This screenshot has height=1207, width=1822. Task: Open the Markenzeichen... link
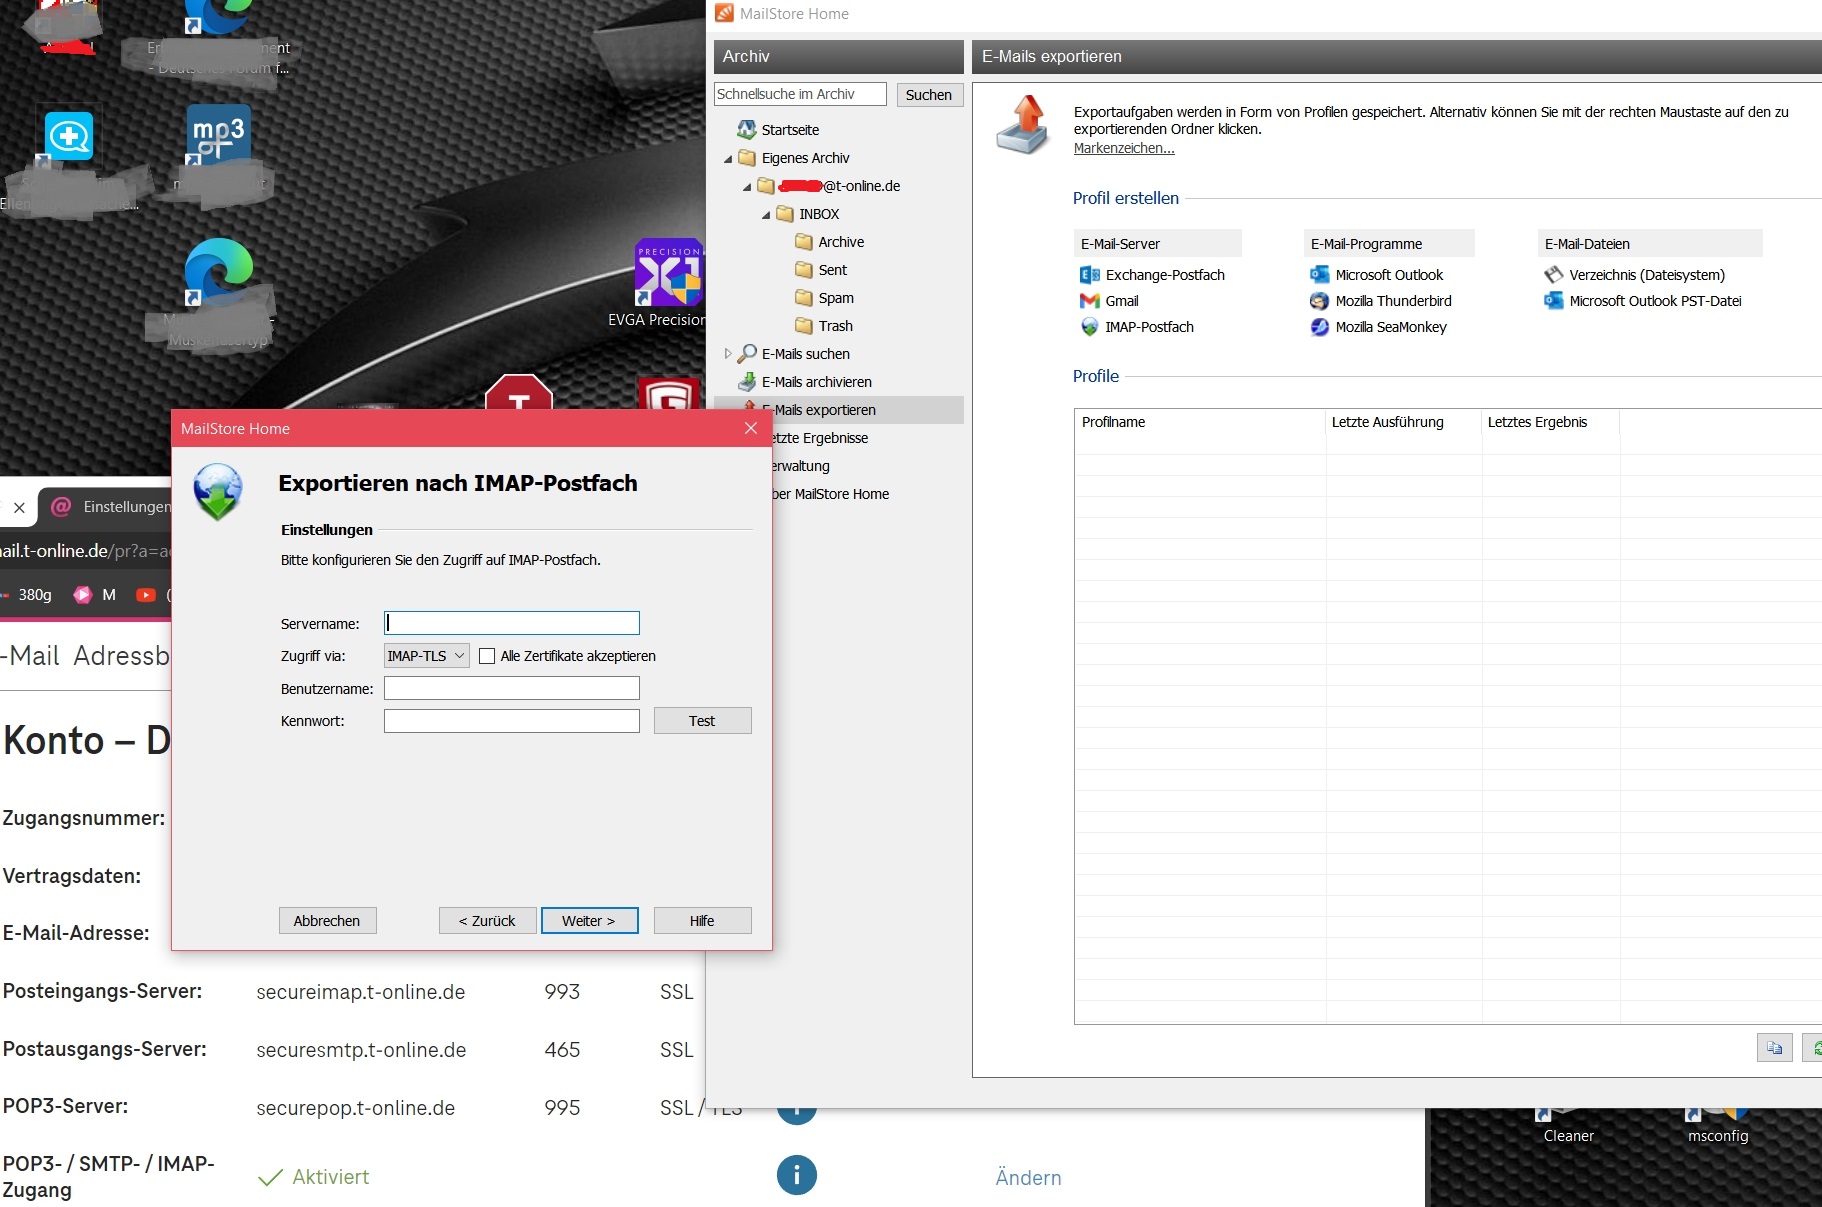pos(1124,148)
